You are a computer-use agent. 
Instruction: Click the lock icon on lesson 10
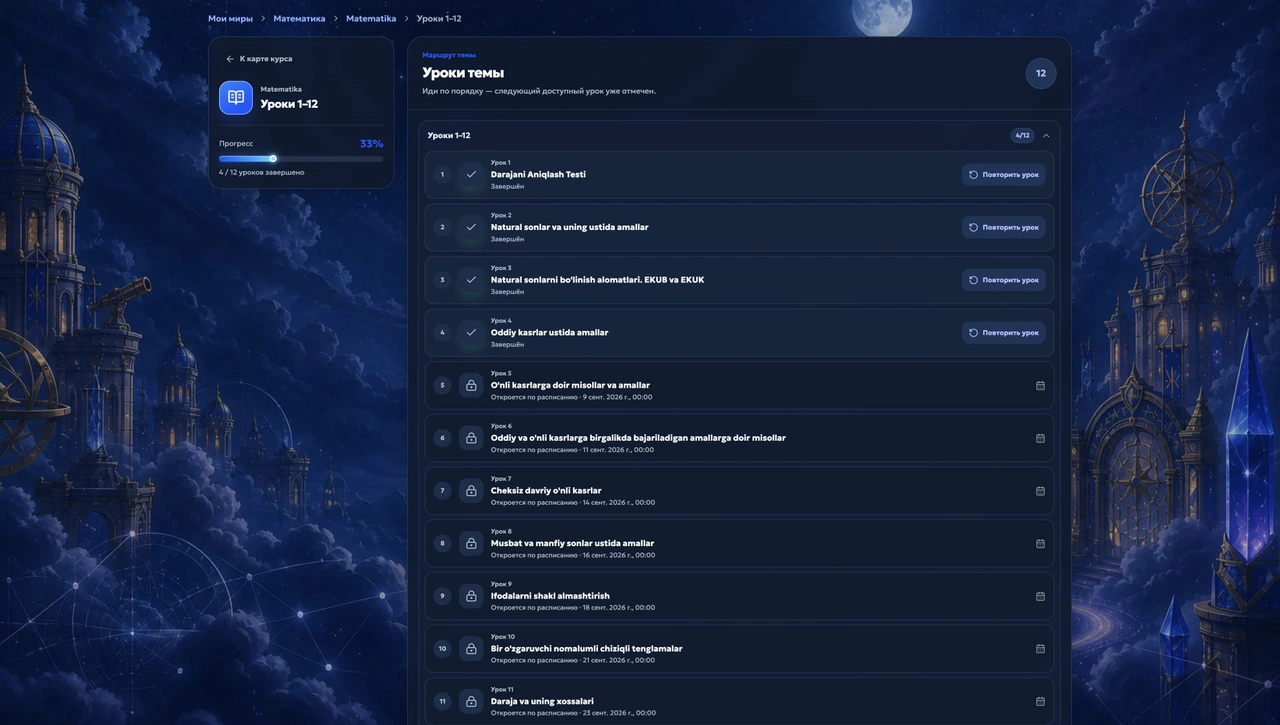(471, 649)
